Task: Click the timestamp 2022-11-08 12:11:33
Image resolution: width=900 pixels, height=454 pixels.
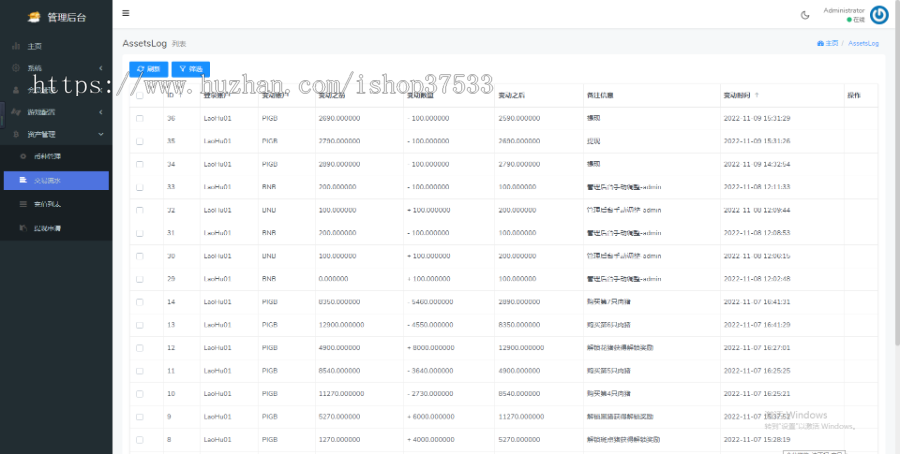Action: click(757, 187)
